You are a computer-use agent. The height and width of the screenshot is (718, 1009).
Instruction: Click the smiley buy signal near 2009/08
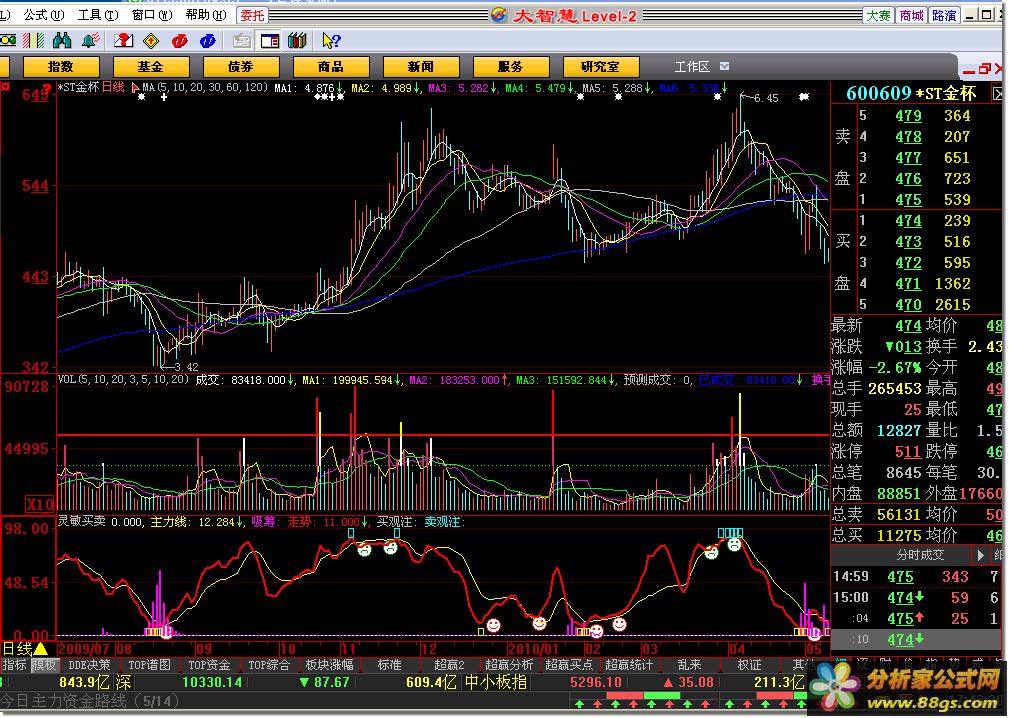coord(167,632)
